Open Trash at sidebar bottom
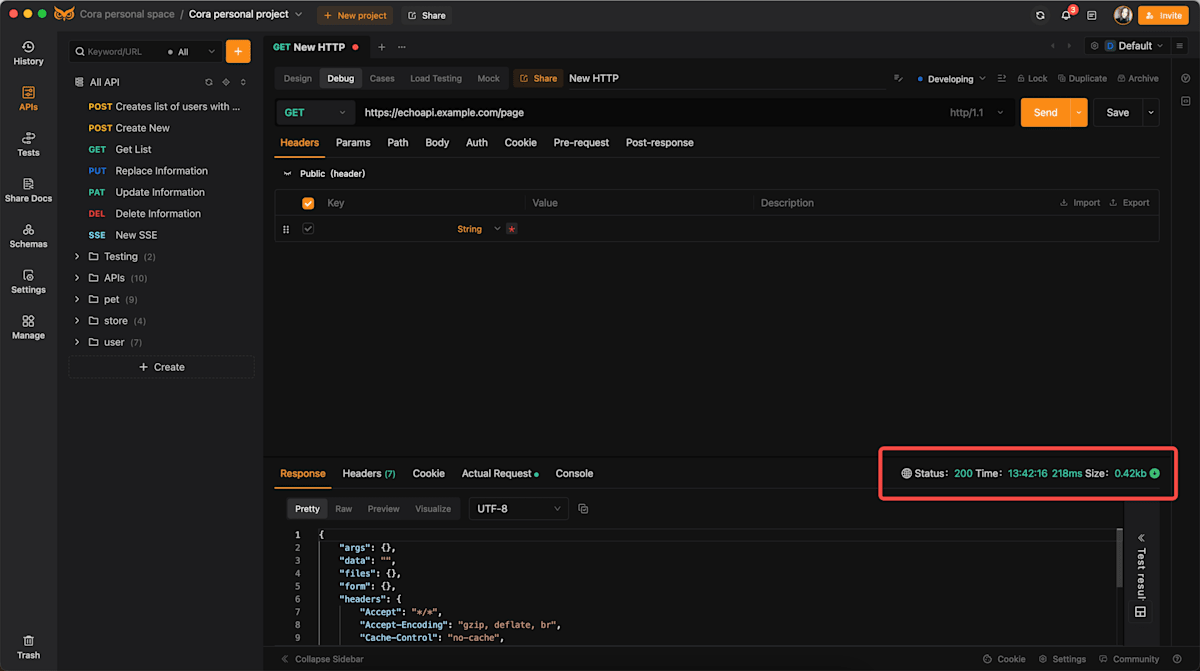Viewport: 1200px width, 671px height. (28, 647)
